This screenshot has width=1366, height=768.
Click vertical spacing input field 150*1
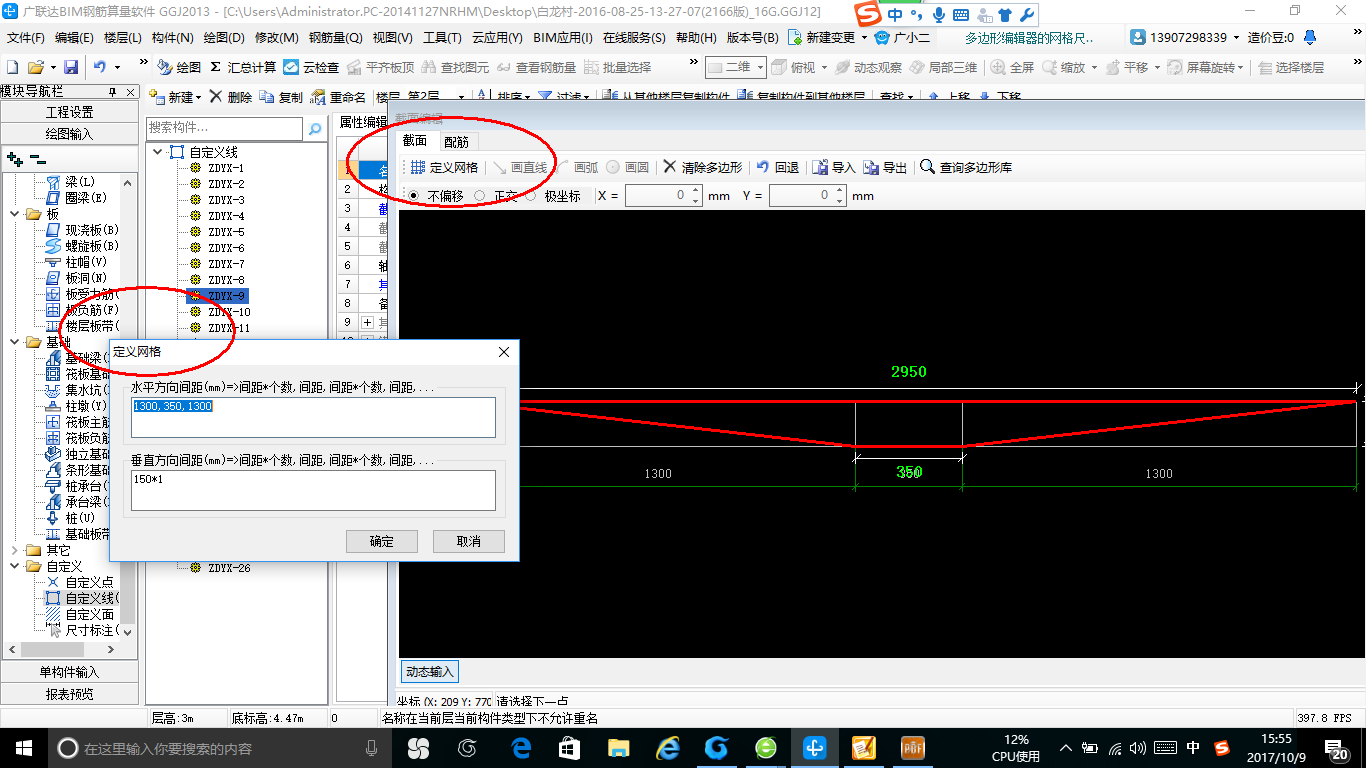[x=313, y=490]
